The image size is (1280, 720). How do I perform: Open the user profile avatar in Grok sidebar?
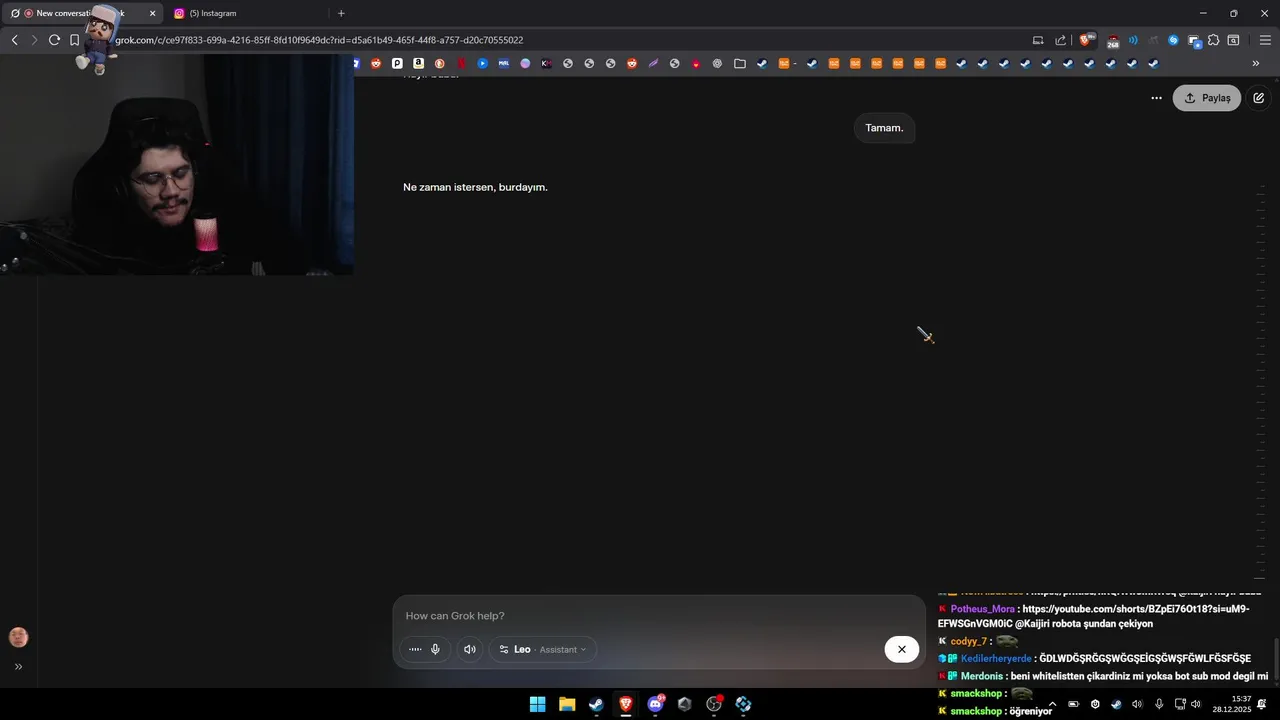coord(18,637)
